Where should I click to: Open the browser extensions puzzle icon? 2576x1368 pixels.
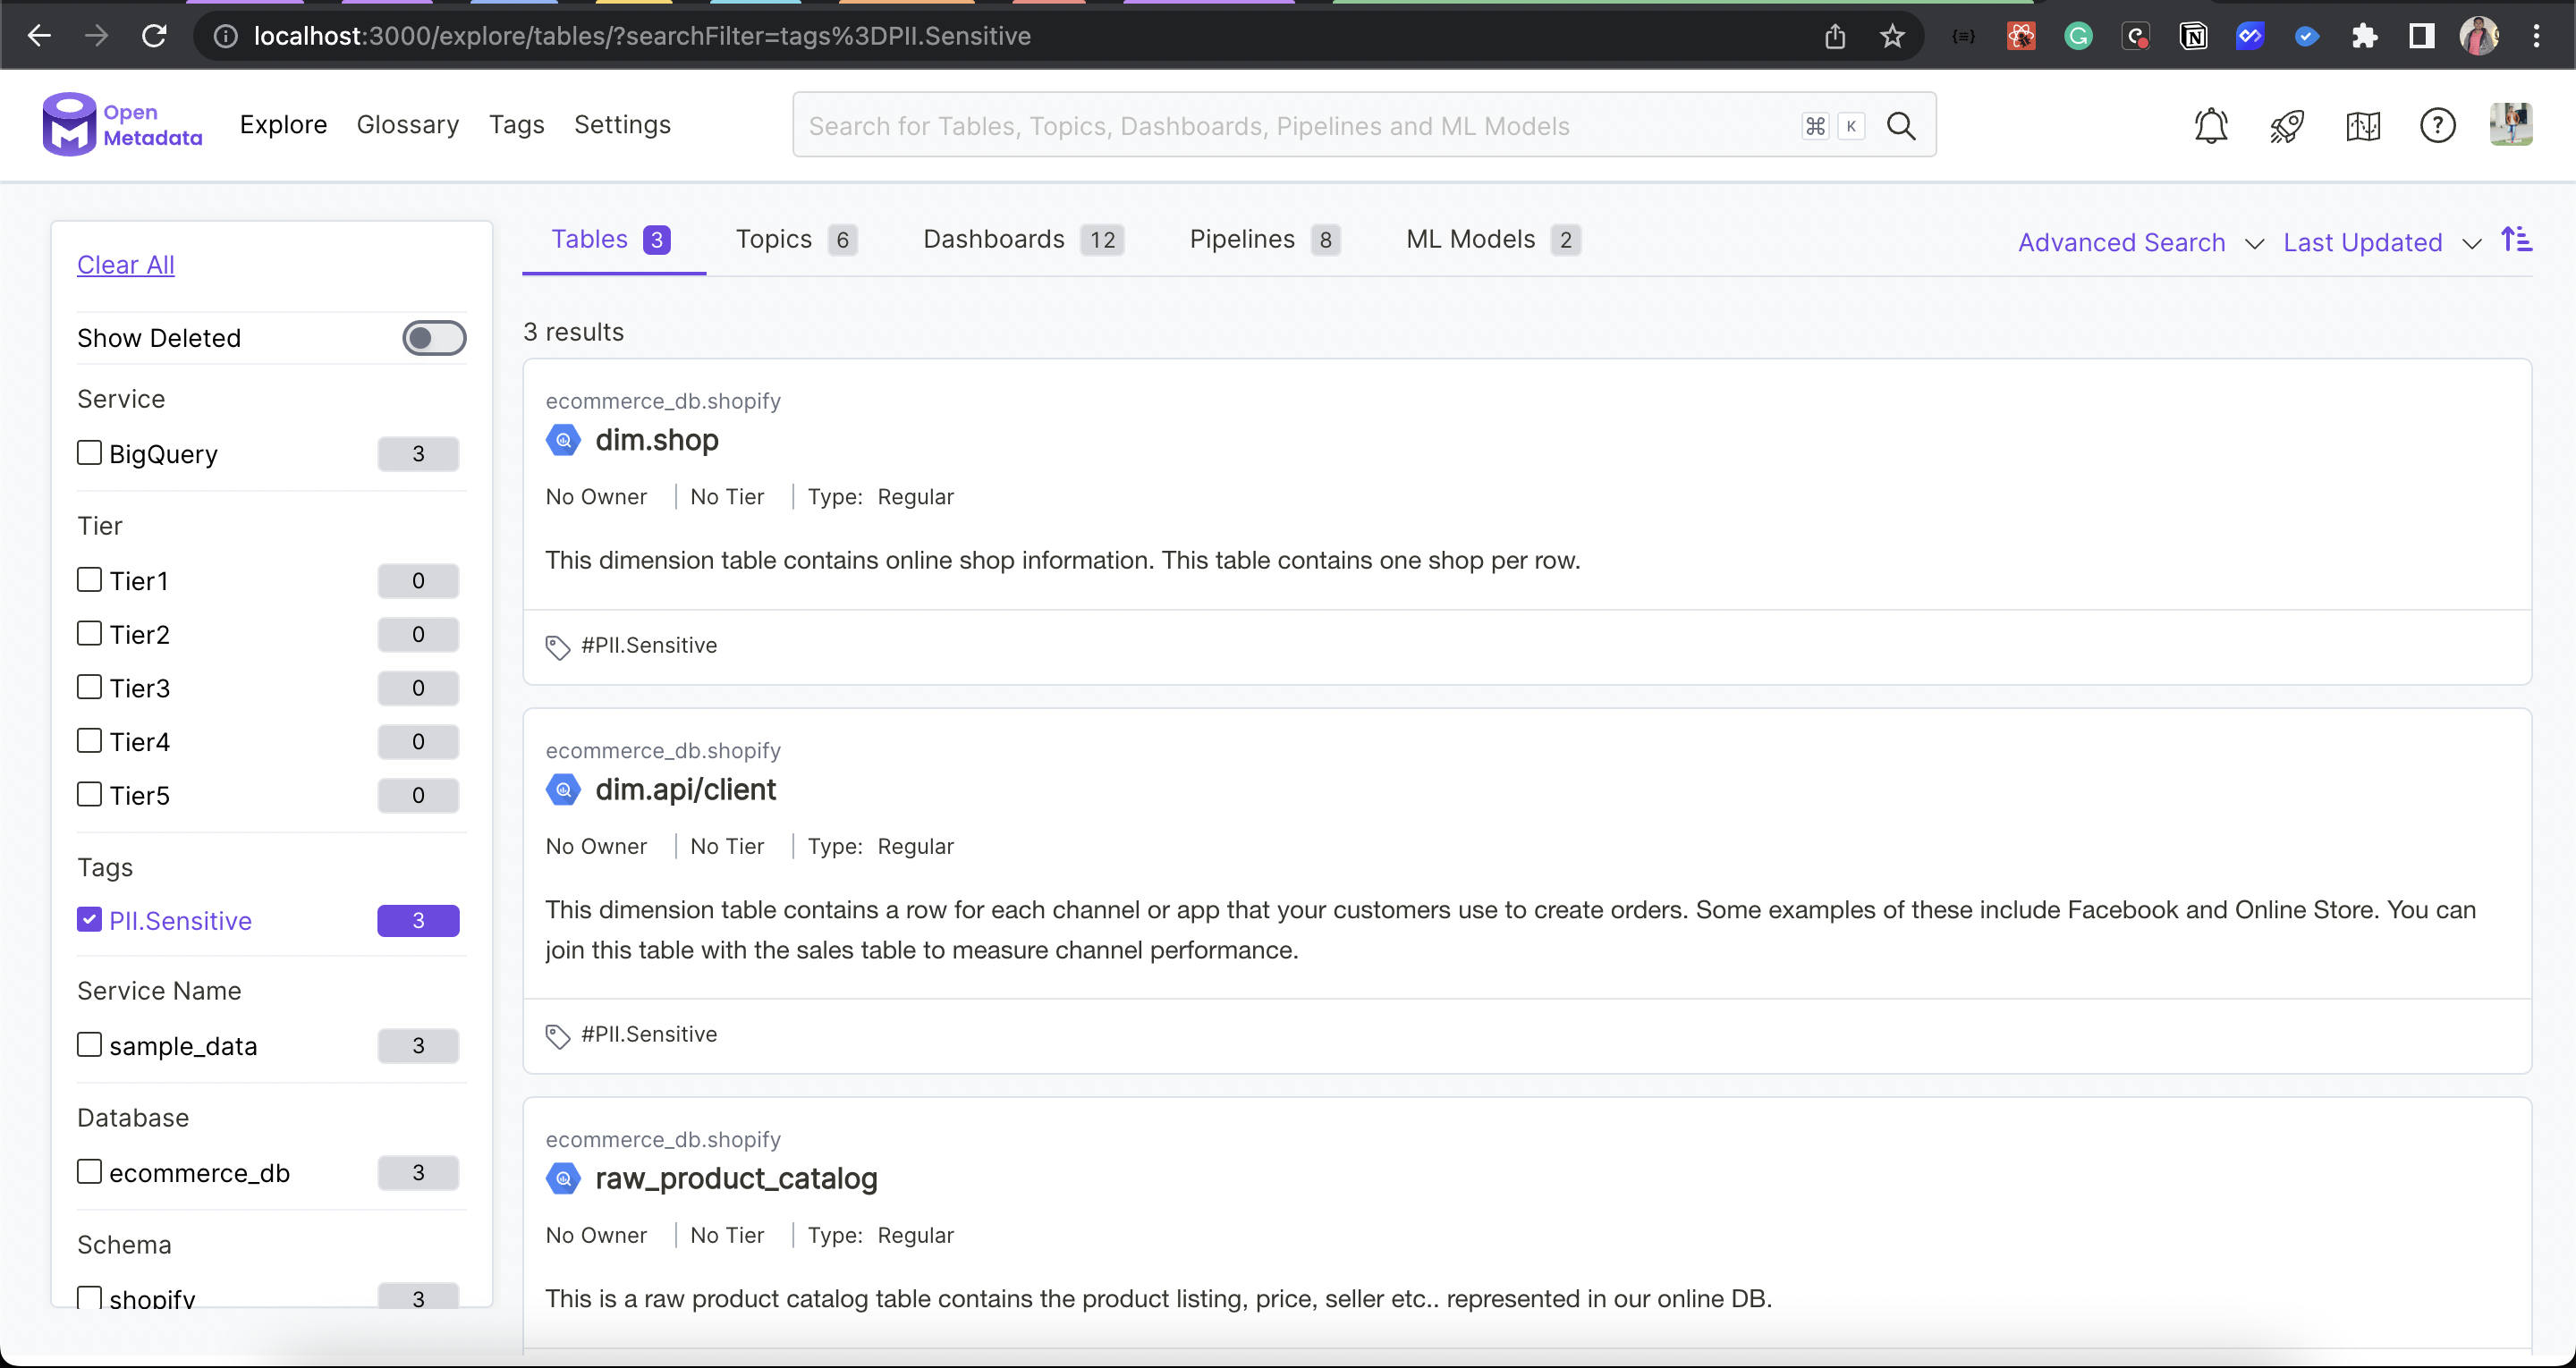point(2364,37)
